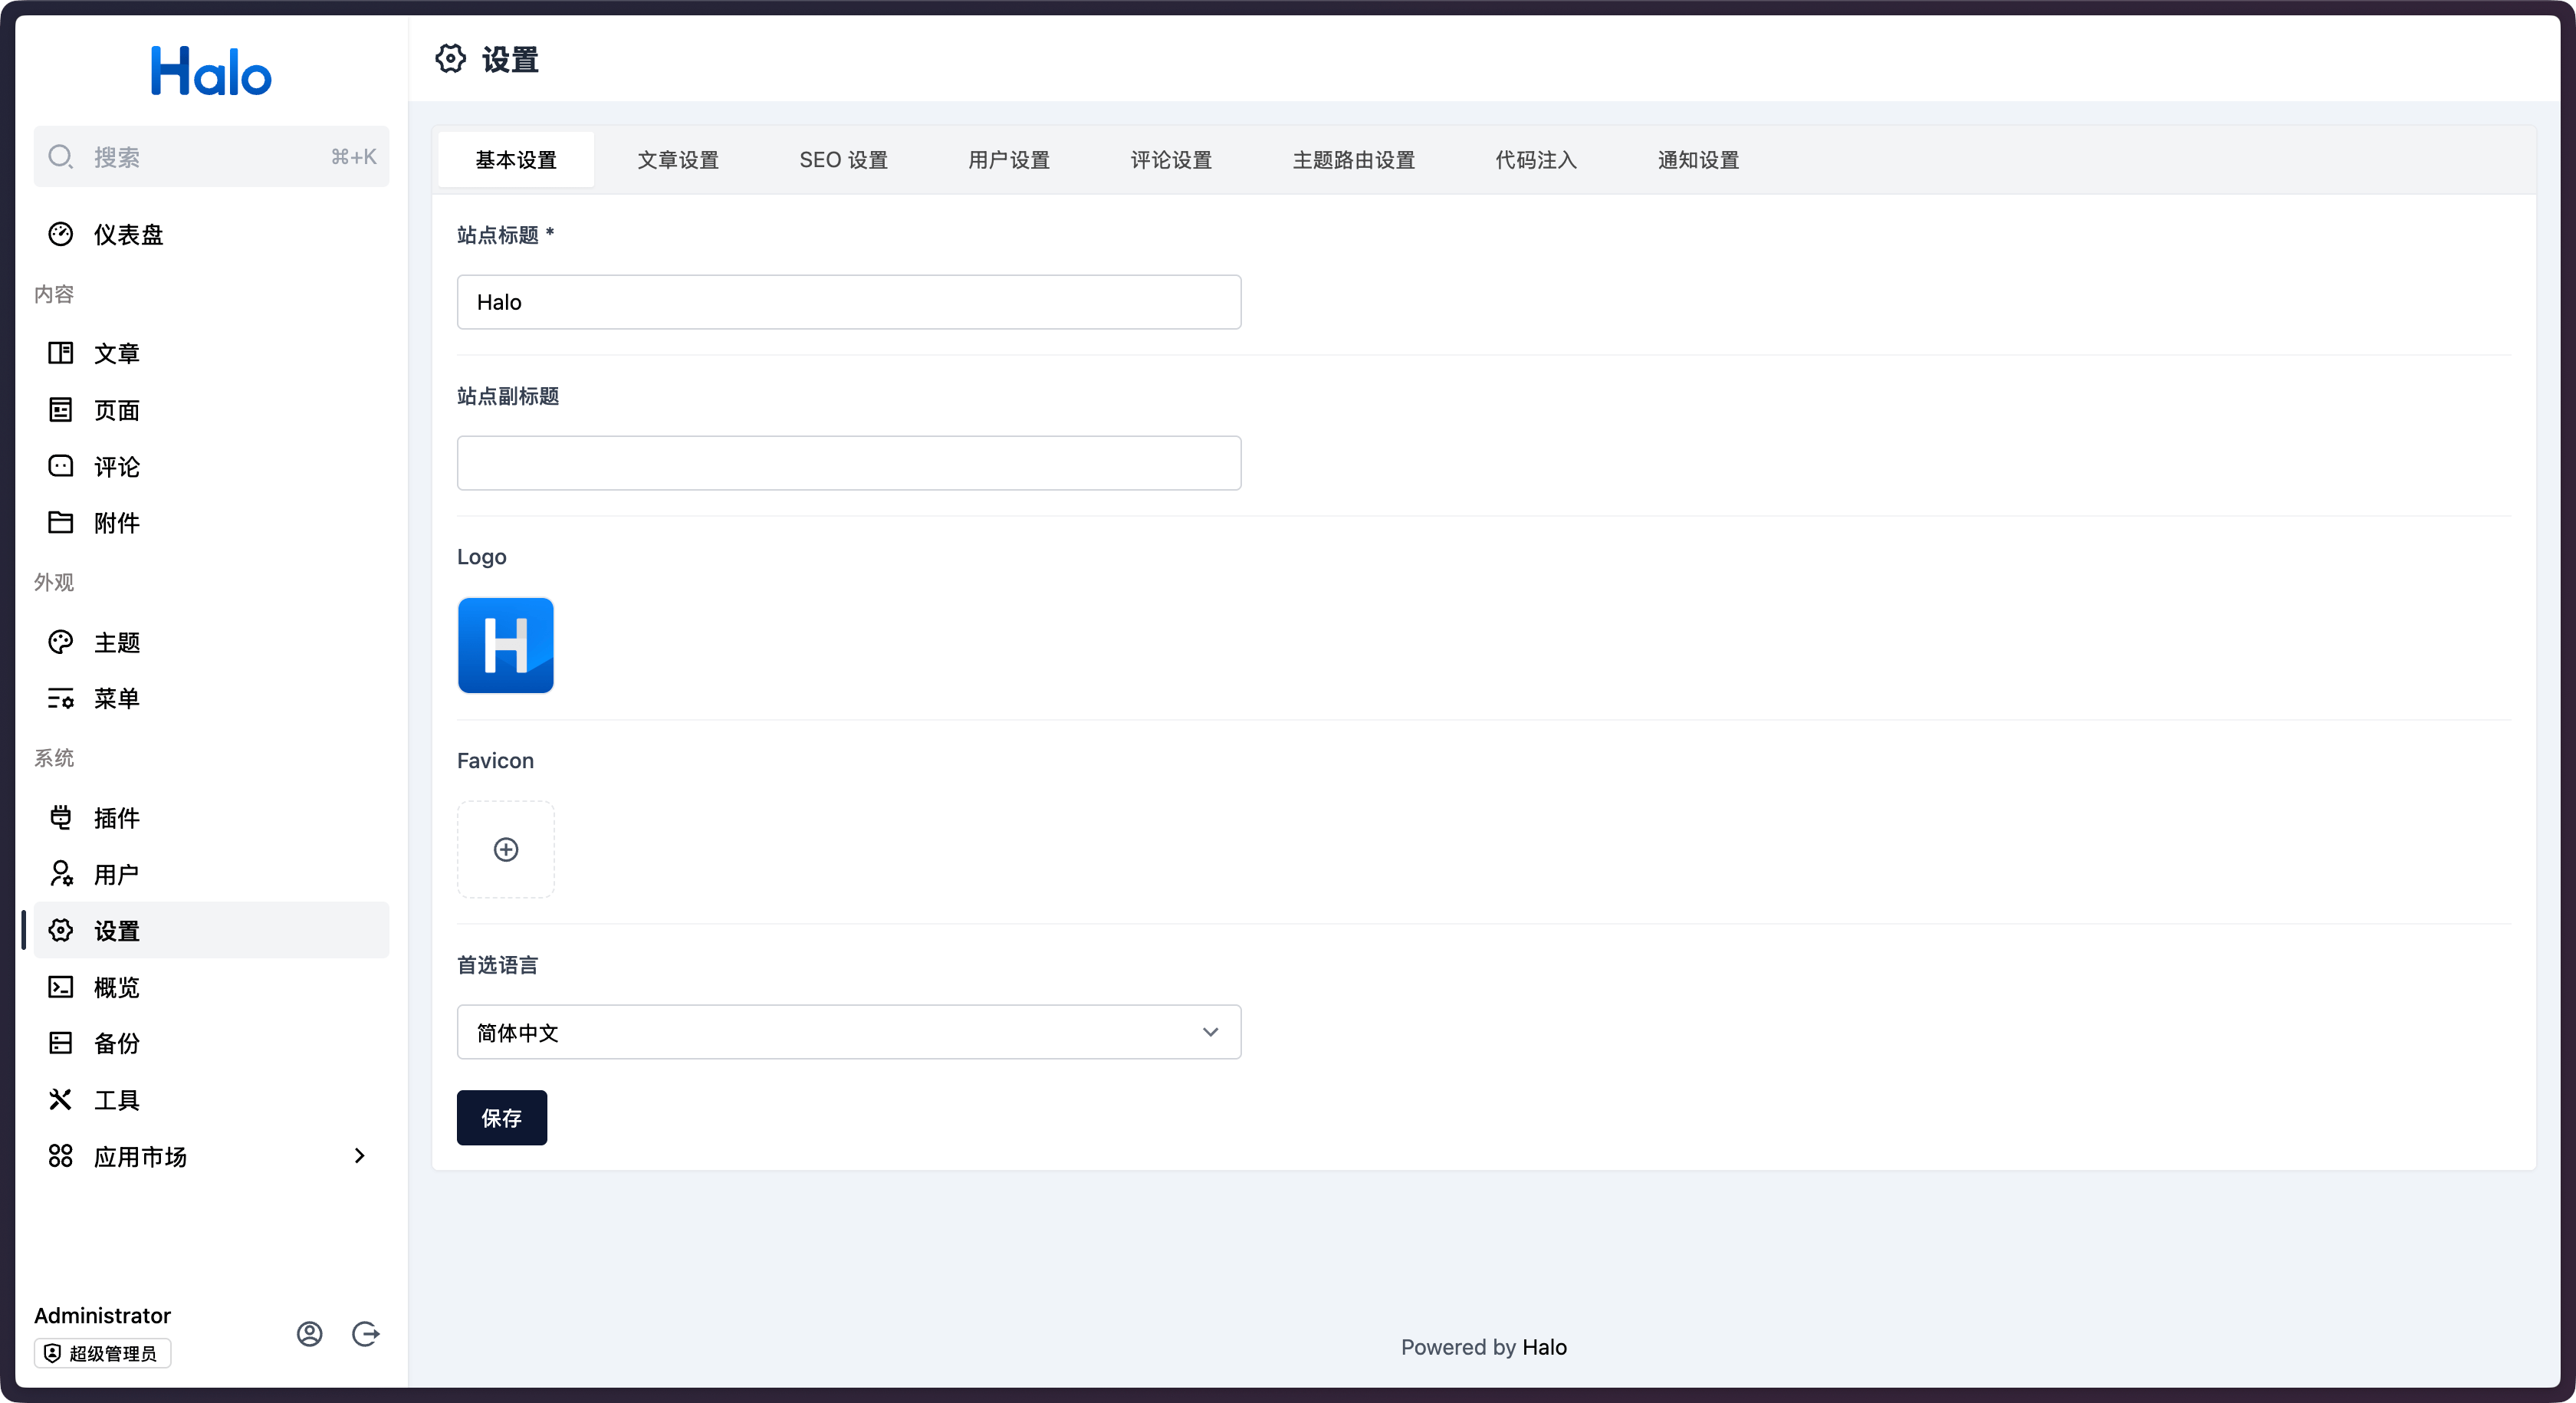Click the palette icon for 主题
Screen dimensions: 2576x1403
pos(61,642)
